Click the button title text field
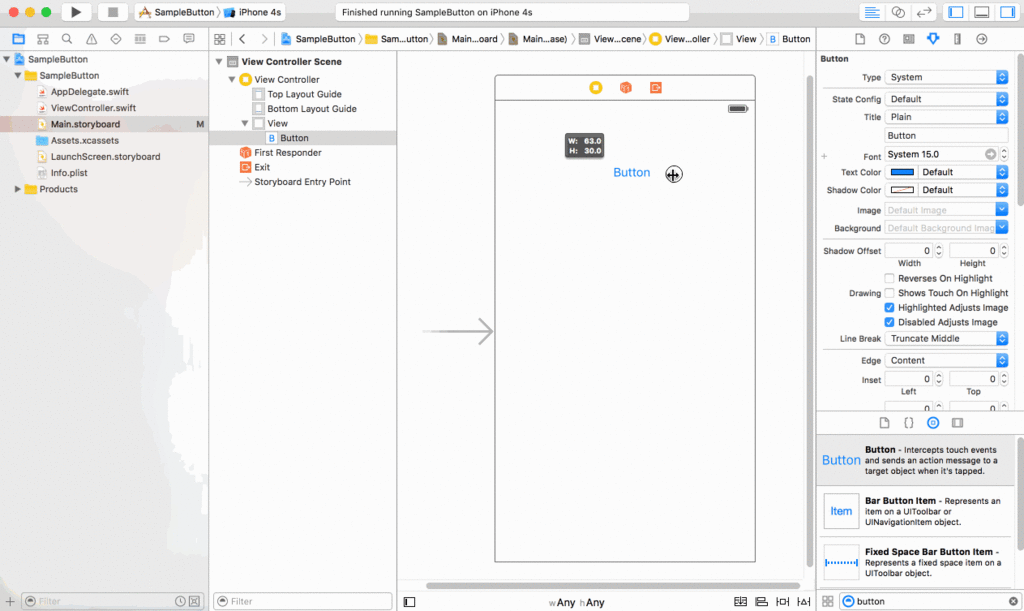Screen dimensions: 1024x611 click(946, 136)
